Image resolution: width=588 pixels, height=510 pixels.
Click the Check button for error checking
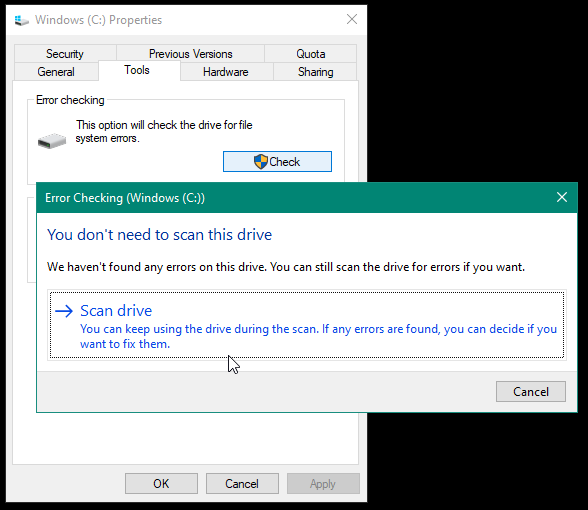(277, 162)
